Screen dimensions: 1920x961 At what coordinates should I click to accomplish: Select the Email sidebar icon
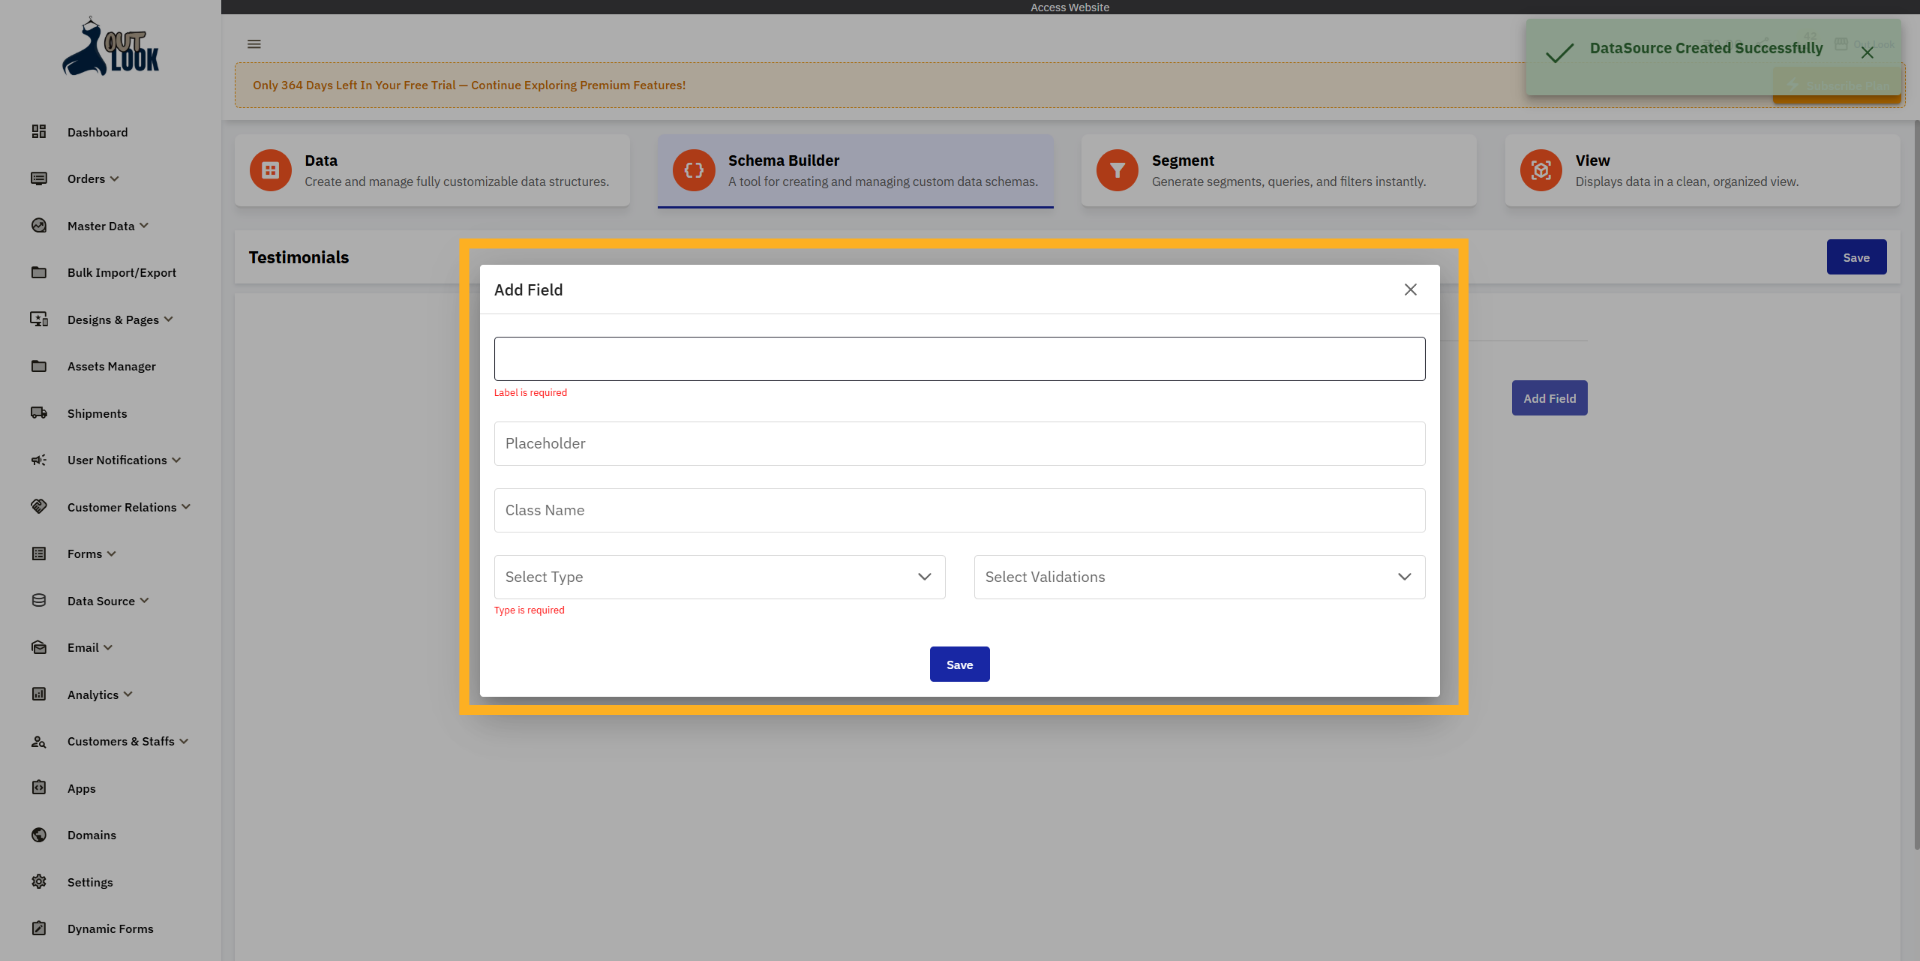[39, 647]
